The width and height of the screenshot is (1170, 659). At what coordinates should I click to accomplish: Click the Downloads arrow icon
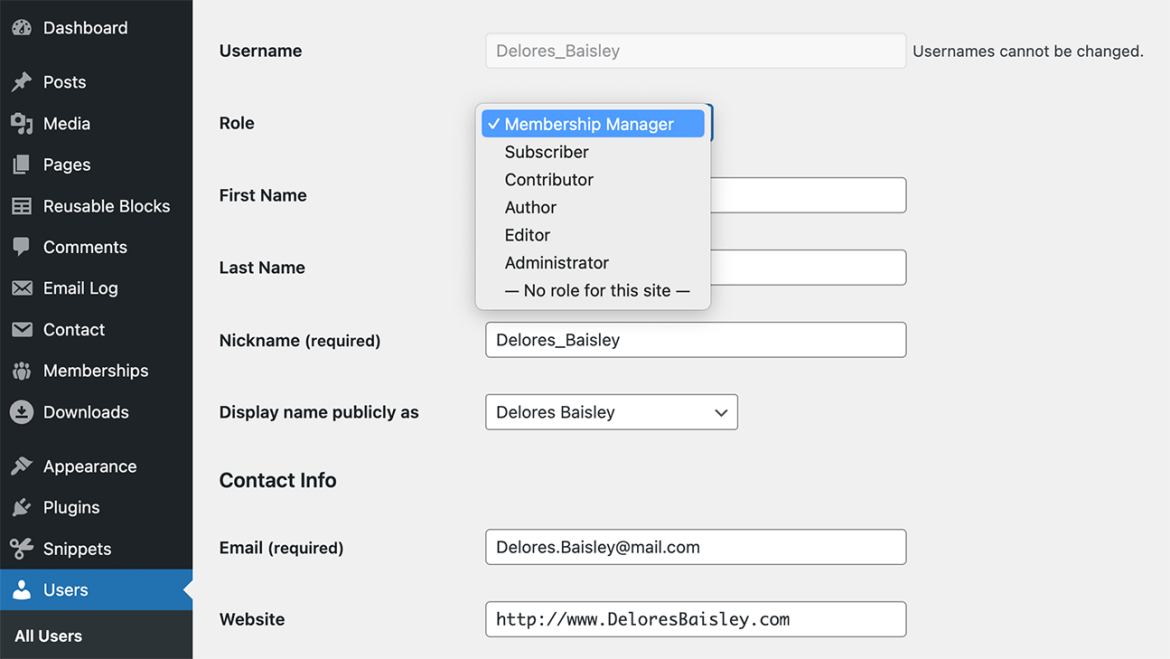(22, 412)
